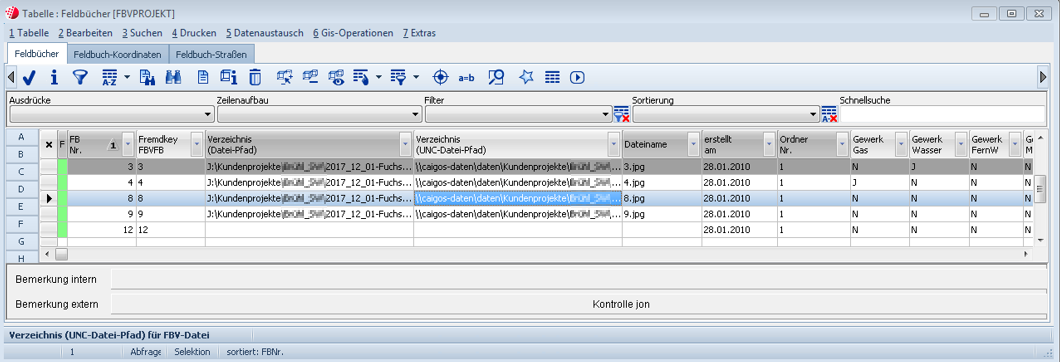The image size is (1060, 362).
Task: Click the funnel filter toolbar icon
Action: coord(80,78)
